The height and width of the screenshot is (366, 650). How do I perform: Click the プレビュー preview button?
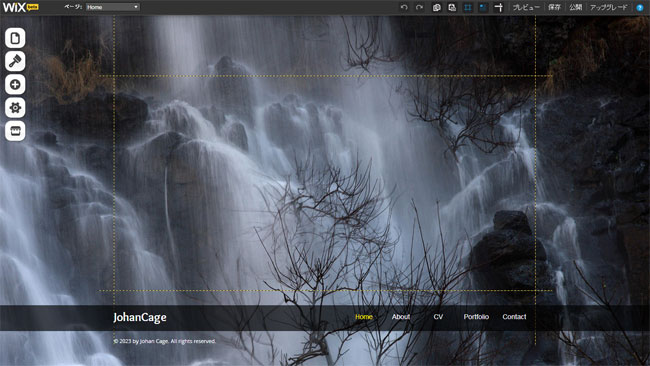[526, 7]
